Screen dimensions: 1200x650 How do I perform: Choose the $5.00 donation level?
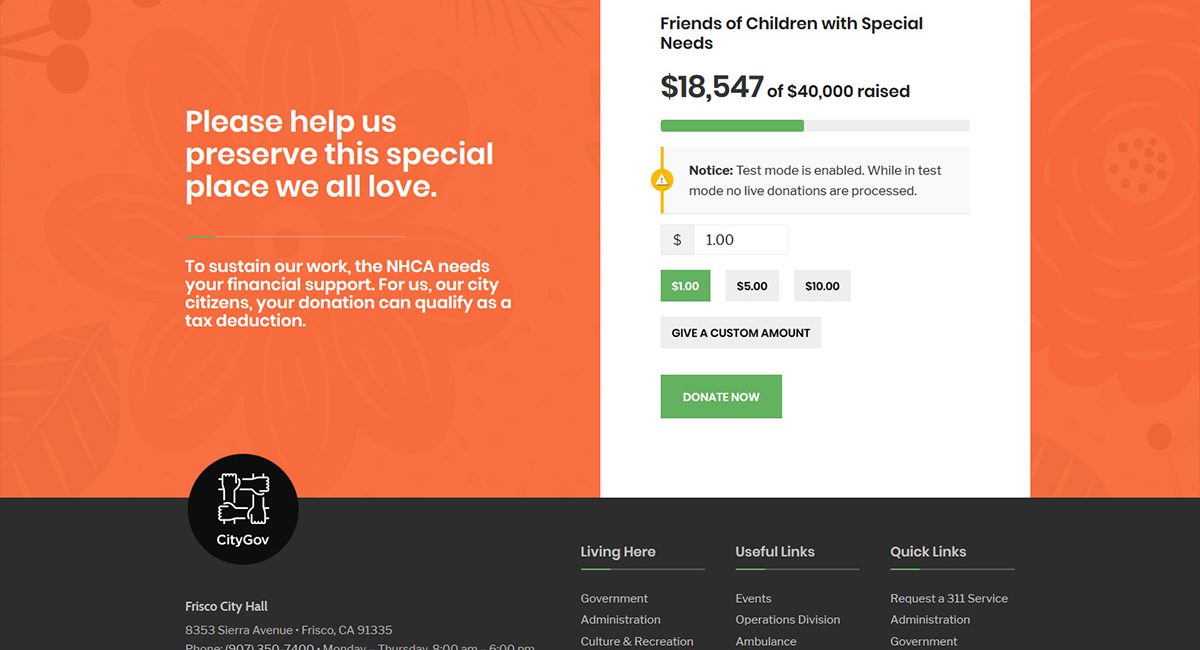tap(752, 286)
